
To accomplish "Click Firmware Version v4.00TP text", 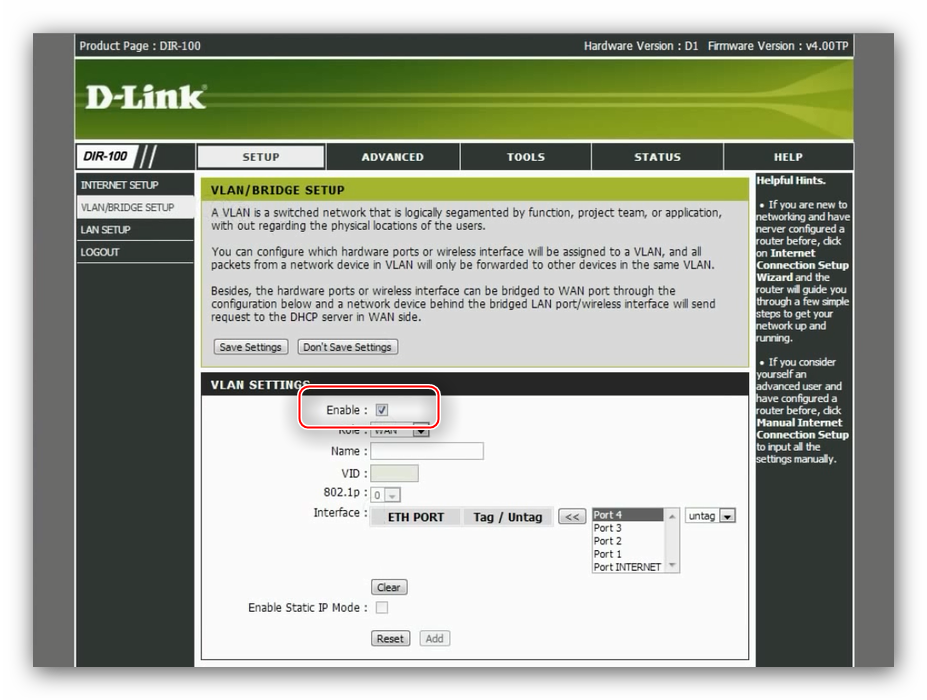I will [x=778, y=46].
